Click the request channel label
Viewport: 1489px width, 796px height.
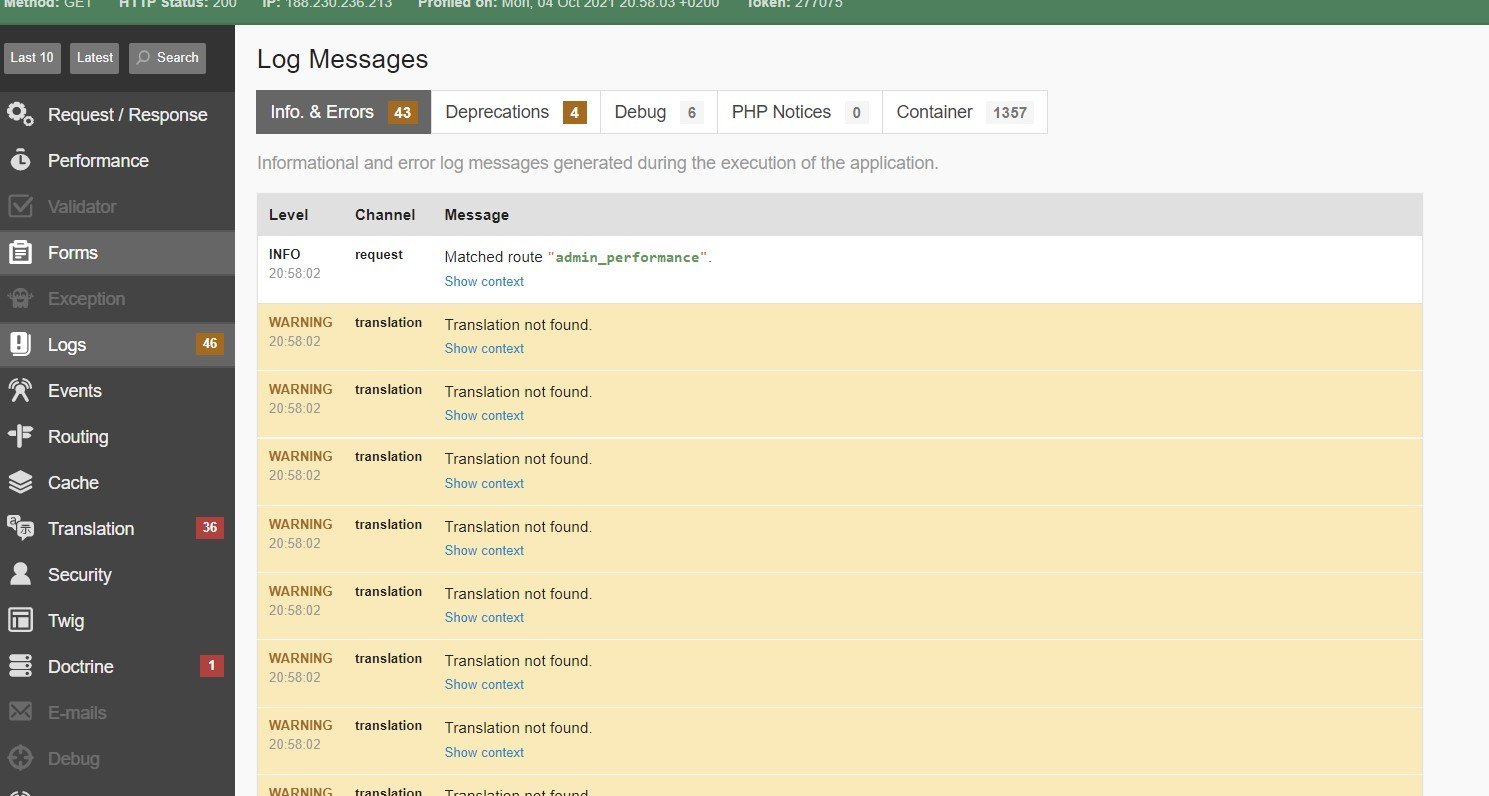click(379, 255)
